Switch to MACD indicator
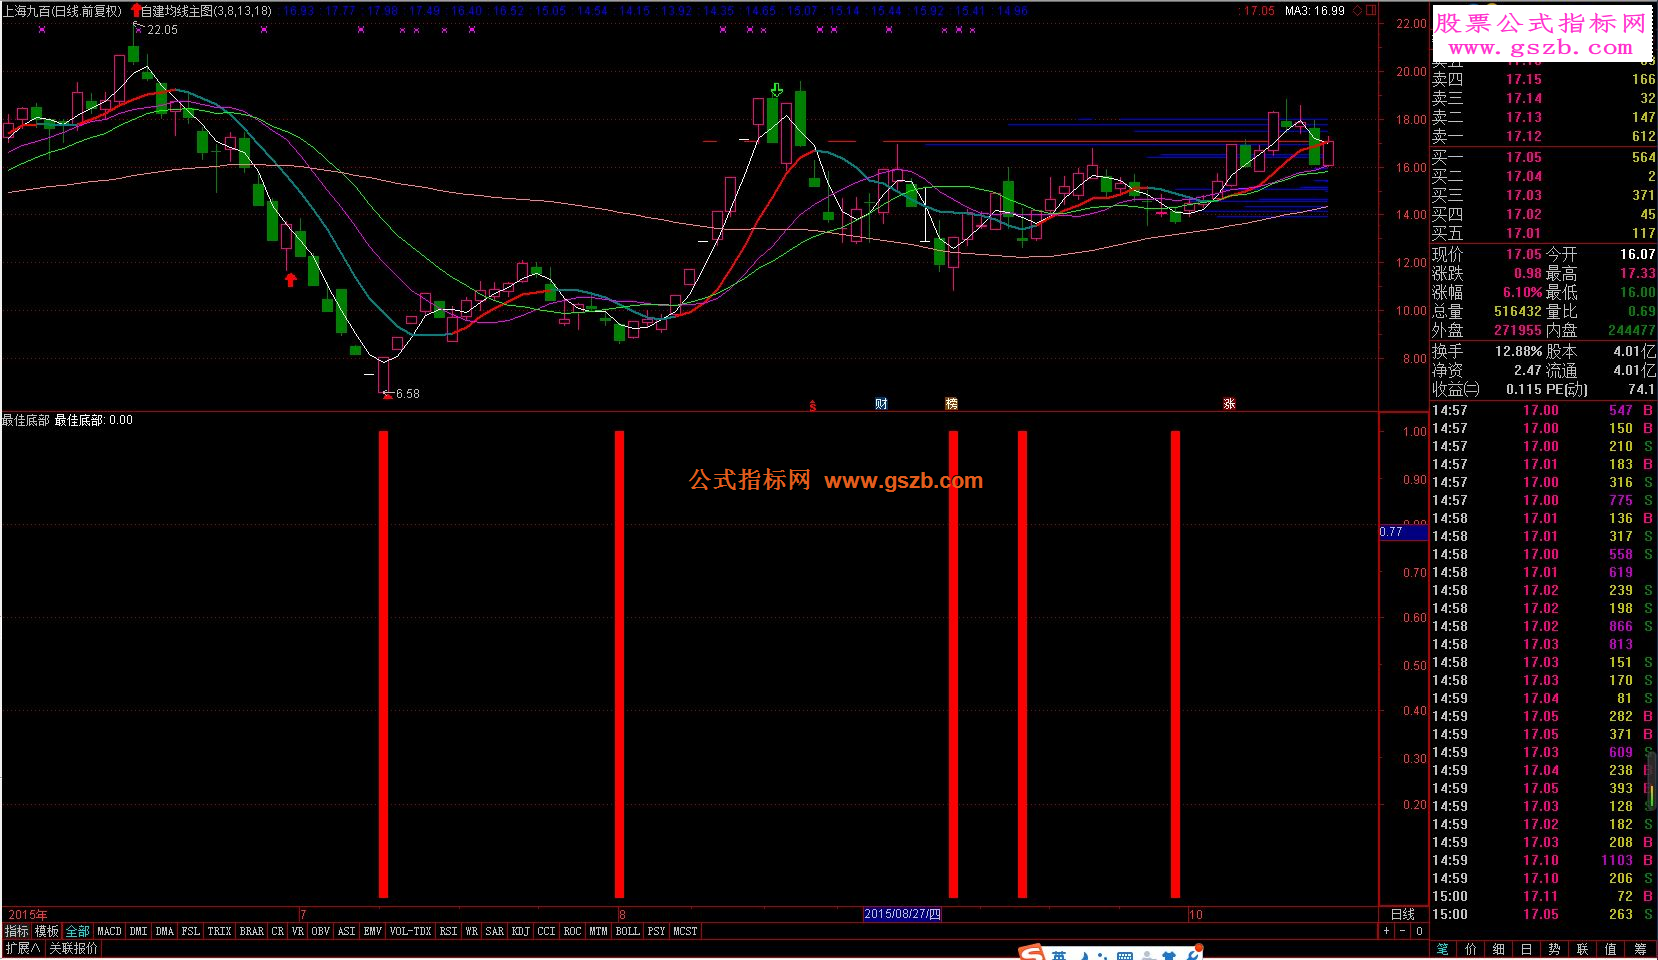1658x960 pixels. [x=109, y=931]
